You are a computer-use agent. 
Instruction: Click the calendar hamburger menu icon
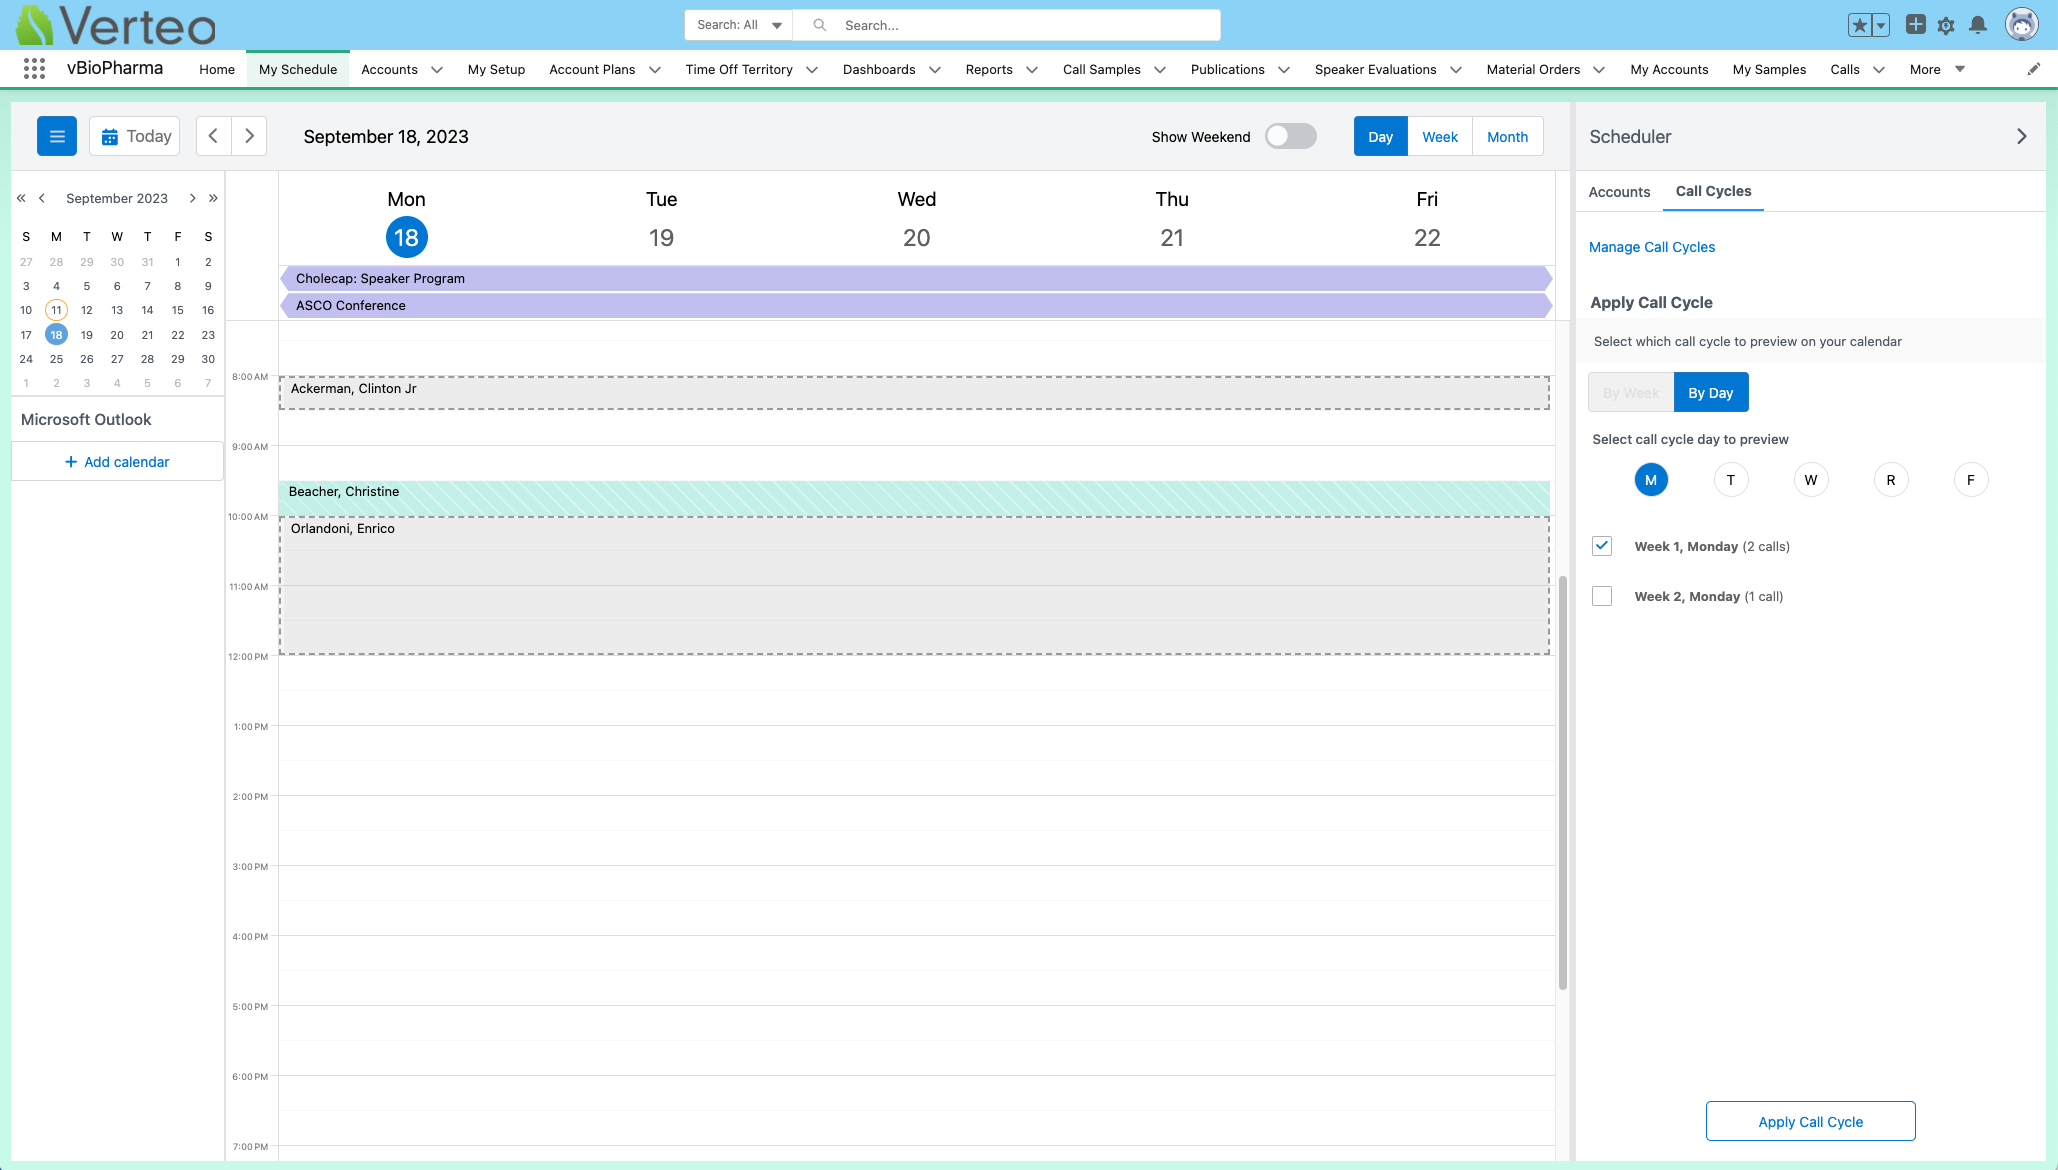[x=57, y=135]
